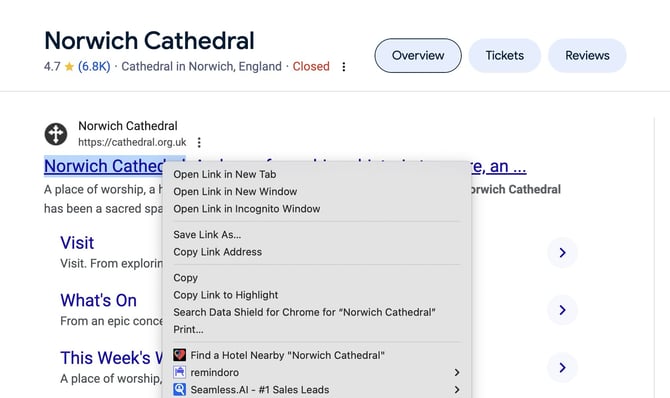Expand the Seamless.AI submenu arrow
The image size is (670, 398).
click(457, 389)
